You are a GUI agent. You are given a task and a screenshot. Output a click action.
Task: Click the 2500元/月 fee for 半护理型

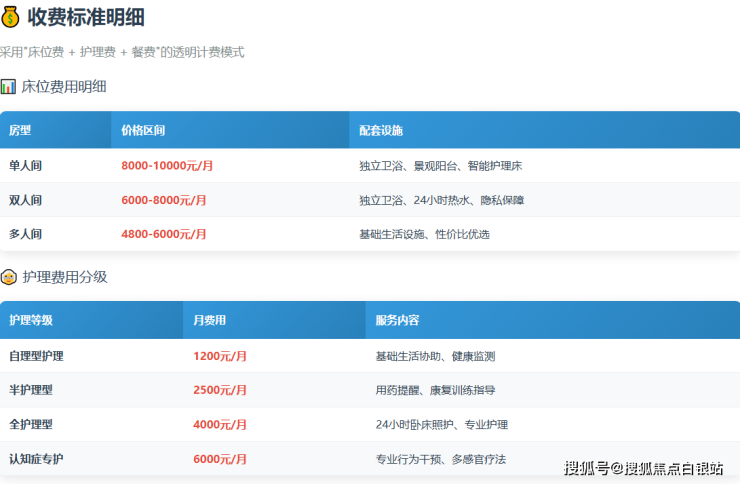220,390
